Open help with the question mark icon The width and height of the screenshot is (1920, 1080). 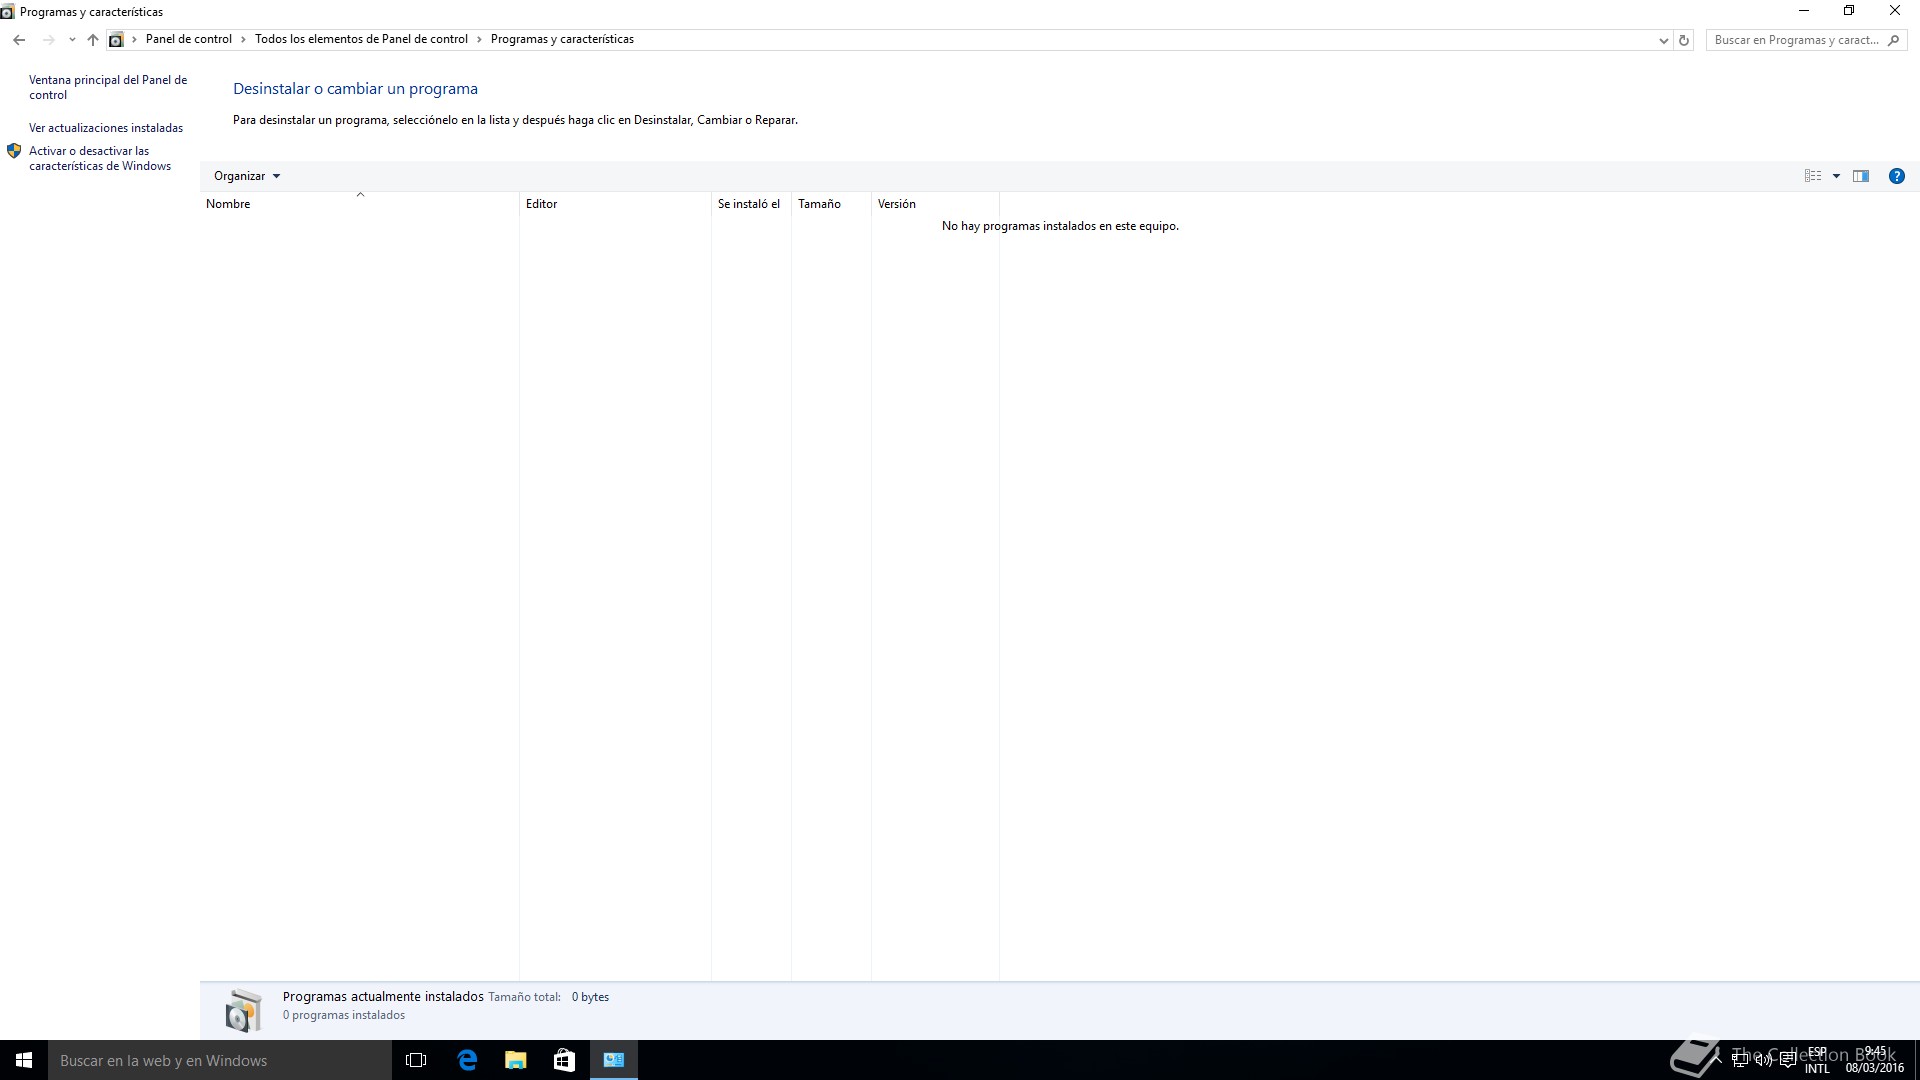(x=1896, y=176)
